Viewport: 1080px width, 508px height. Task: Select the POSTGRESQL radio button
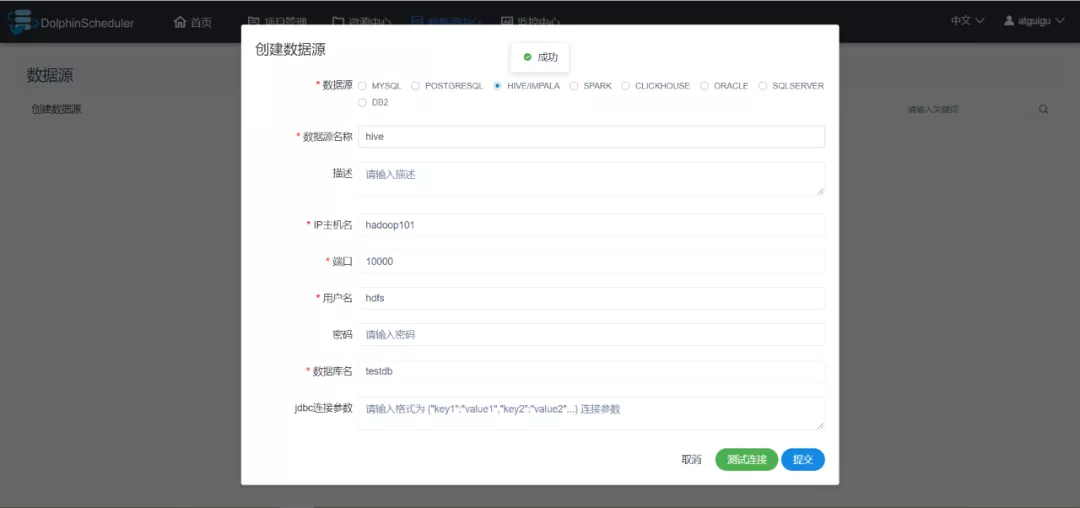pos(415,86)
